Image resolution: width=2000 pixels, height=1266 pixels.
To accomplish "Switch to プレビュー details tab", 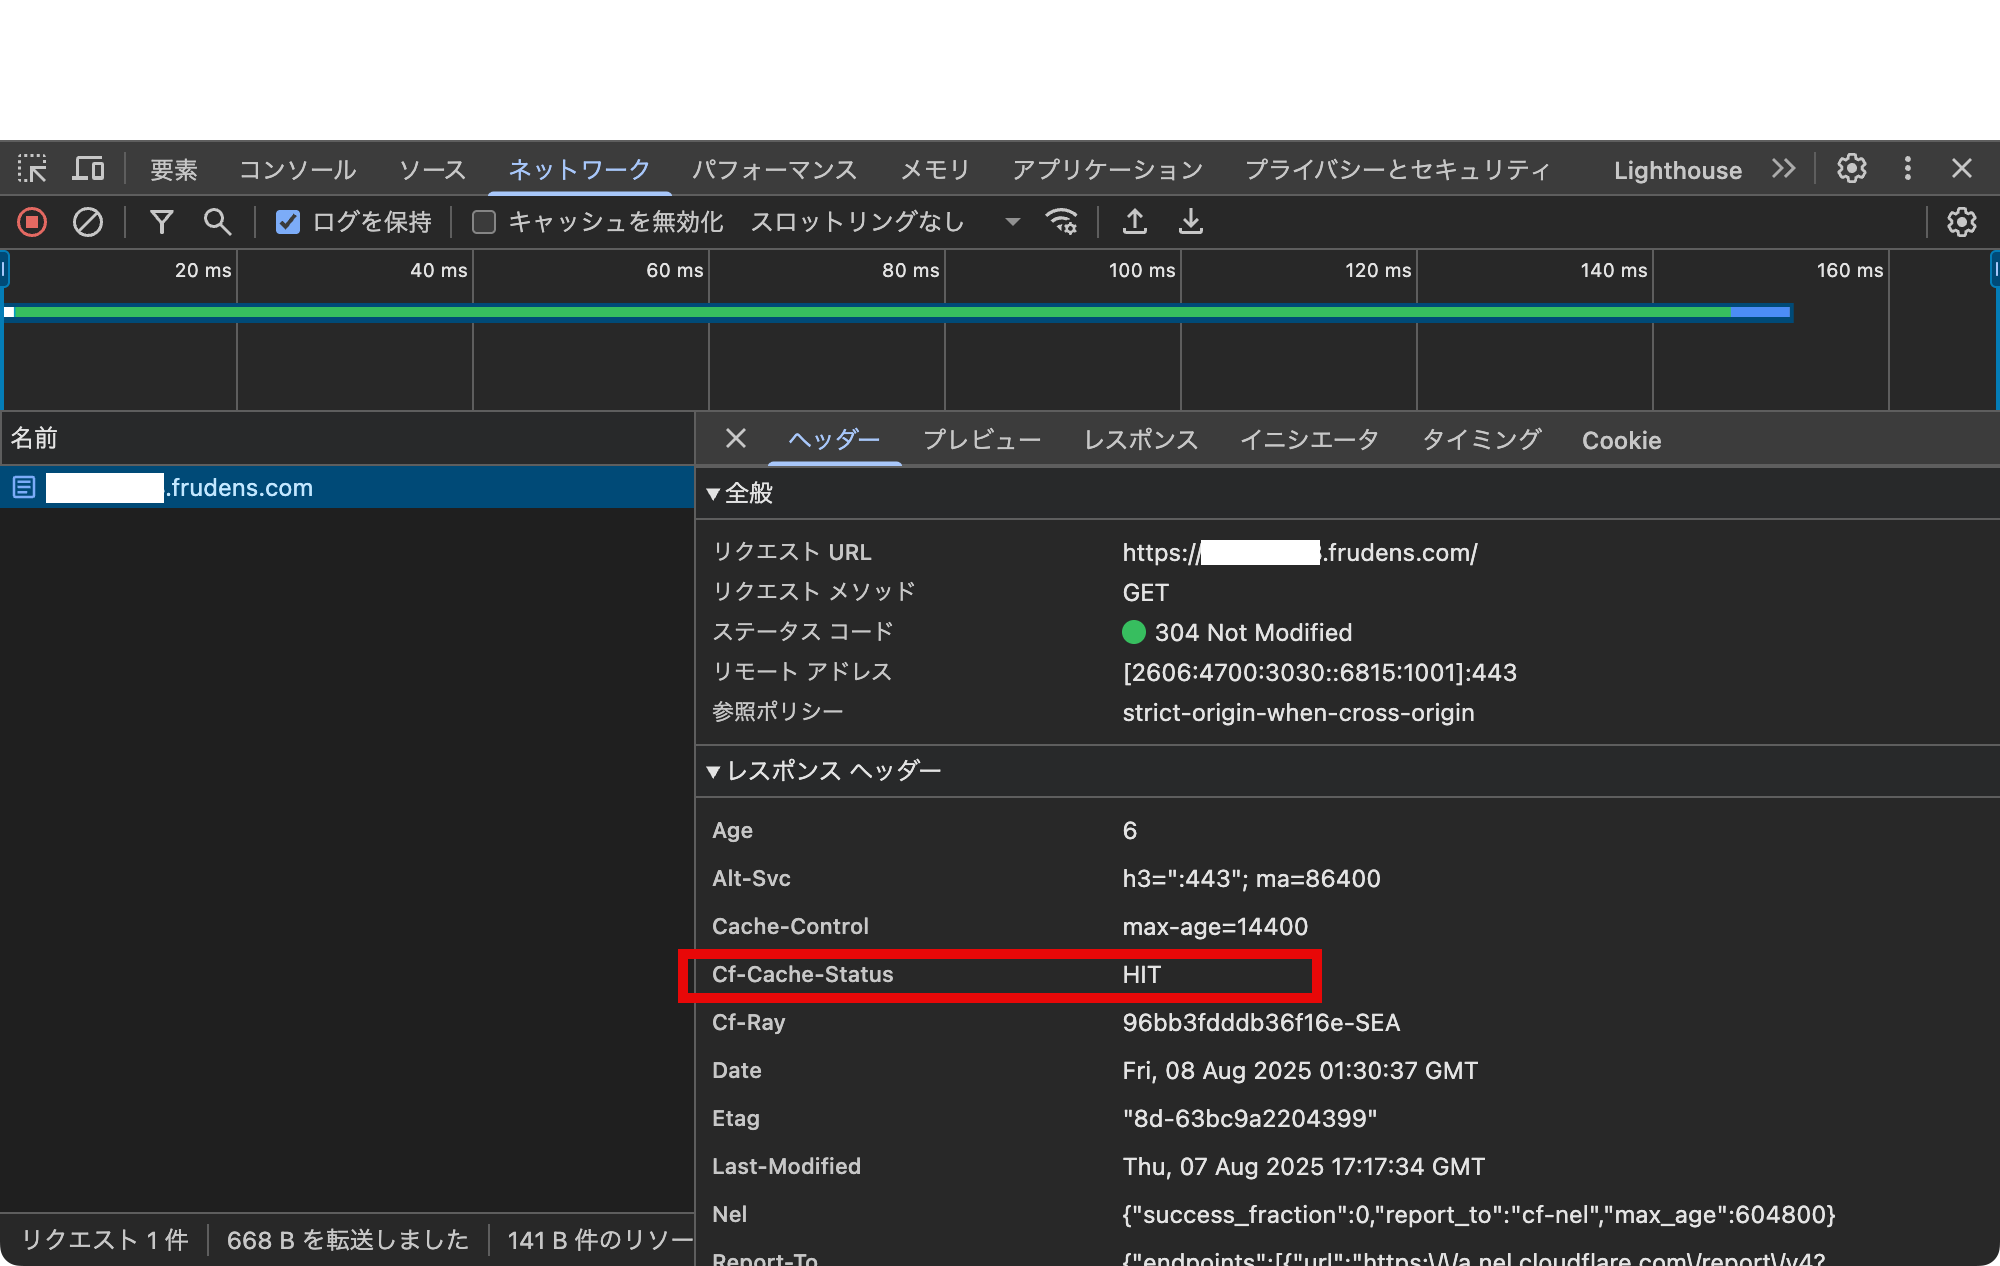I will coord(982,440).
